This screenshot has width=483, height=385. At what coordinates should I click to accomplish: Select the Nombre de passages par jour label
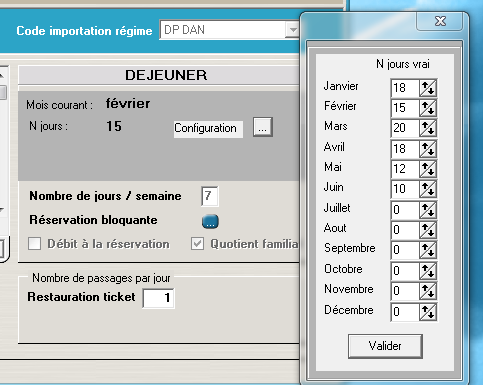click(x=101, y=278)
